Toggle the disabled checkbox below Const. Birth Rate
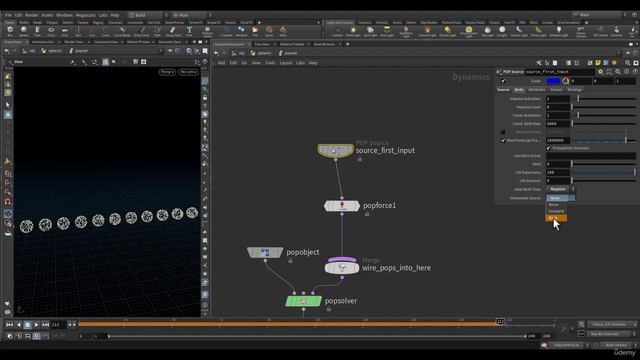The width and height of the screenshot is (640, 360). [503, 132]
